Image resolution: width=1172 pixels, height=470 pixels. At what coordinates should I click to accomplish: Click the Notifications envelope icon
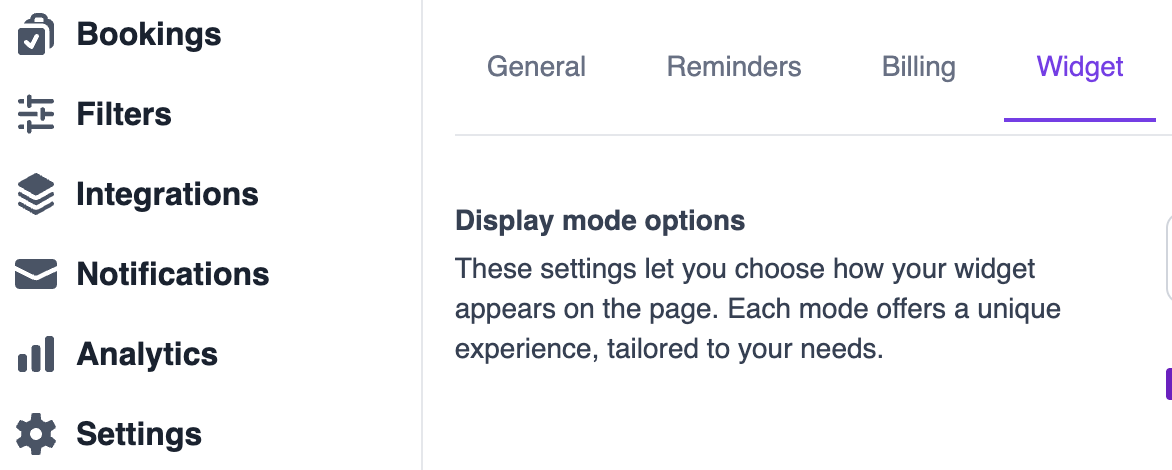[36, 274]
